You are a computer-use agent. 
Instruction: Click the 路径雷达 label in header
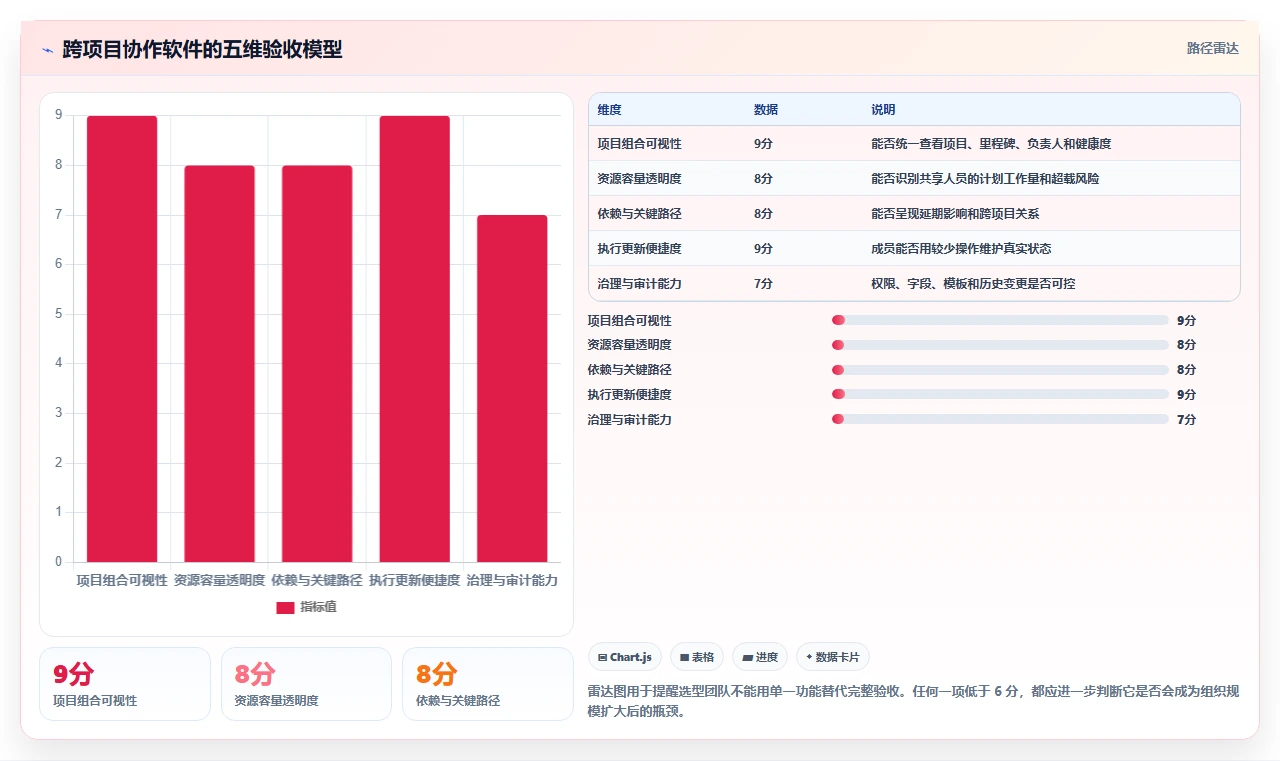point(1213,48)
